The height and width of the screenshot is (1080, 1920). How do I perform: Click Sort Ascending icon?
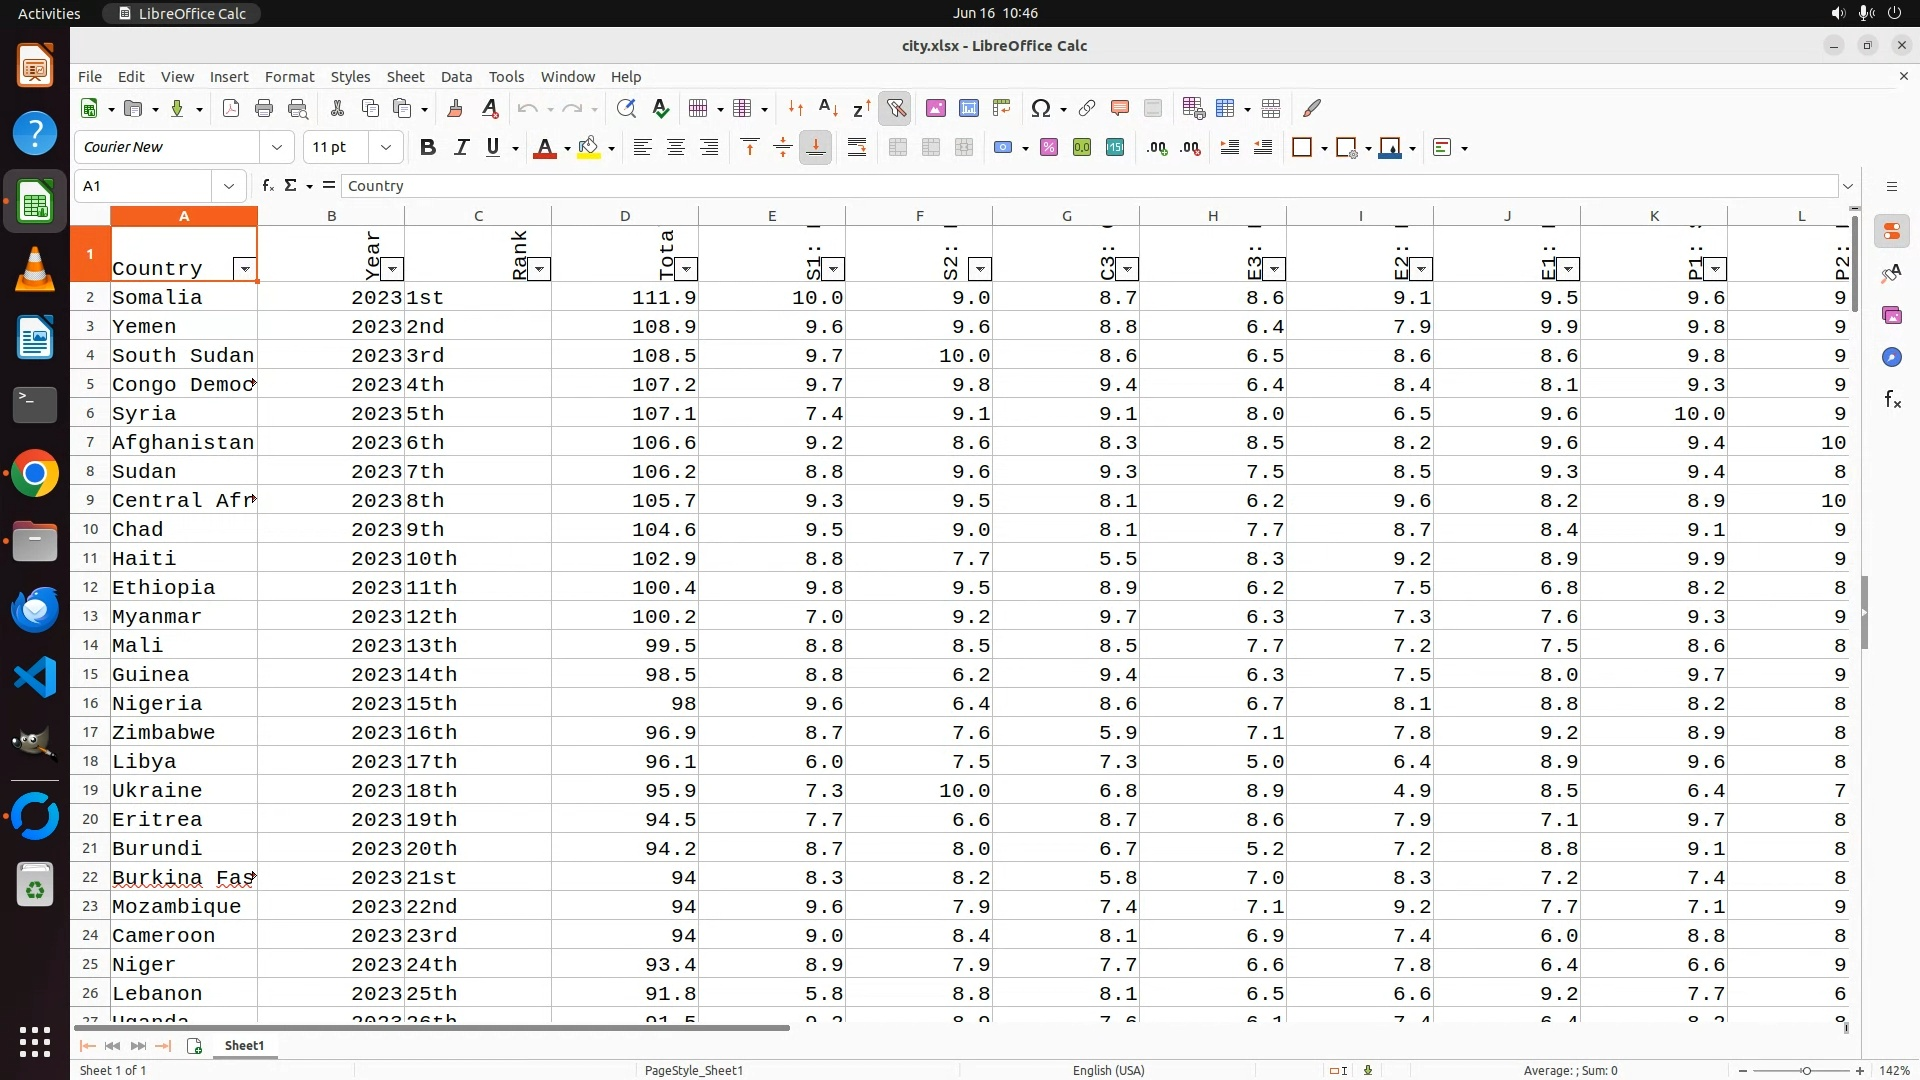coord(828,108)
